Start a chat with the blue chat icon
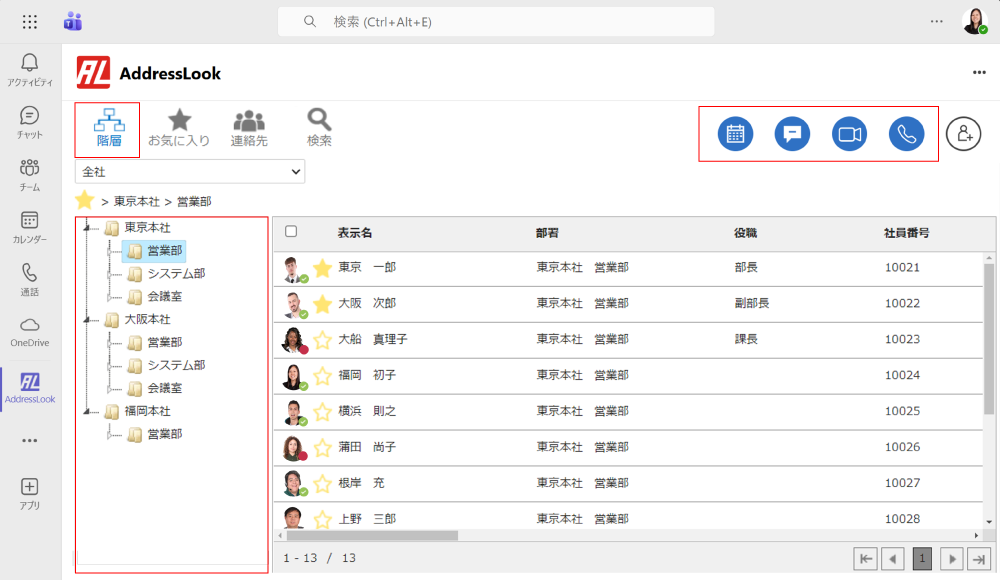1000x580 pixels. coord(793,134)
